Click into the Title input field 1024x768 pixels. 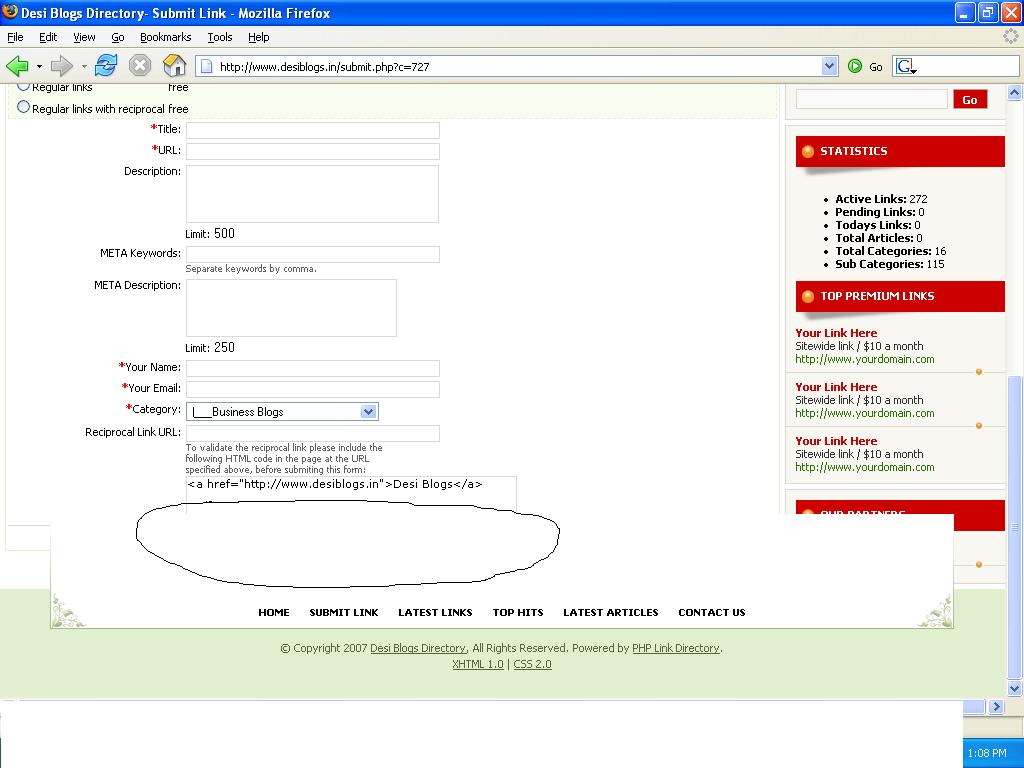pos(312,130)
